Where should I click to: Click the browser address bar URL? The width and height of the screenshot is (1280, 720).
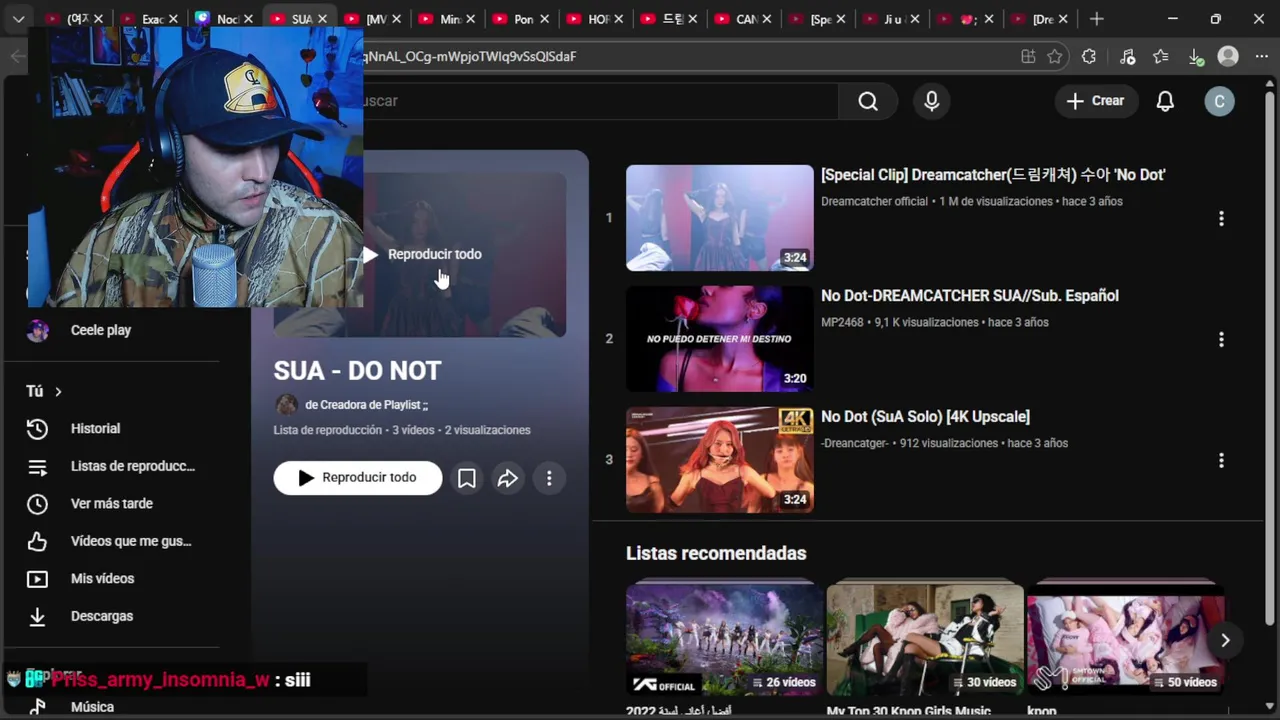[470, 57]
